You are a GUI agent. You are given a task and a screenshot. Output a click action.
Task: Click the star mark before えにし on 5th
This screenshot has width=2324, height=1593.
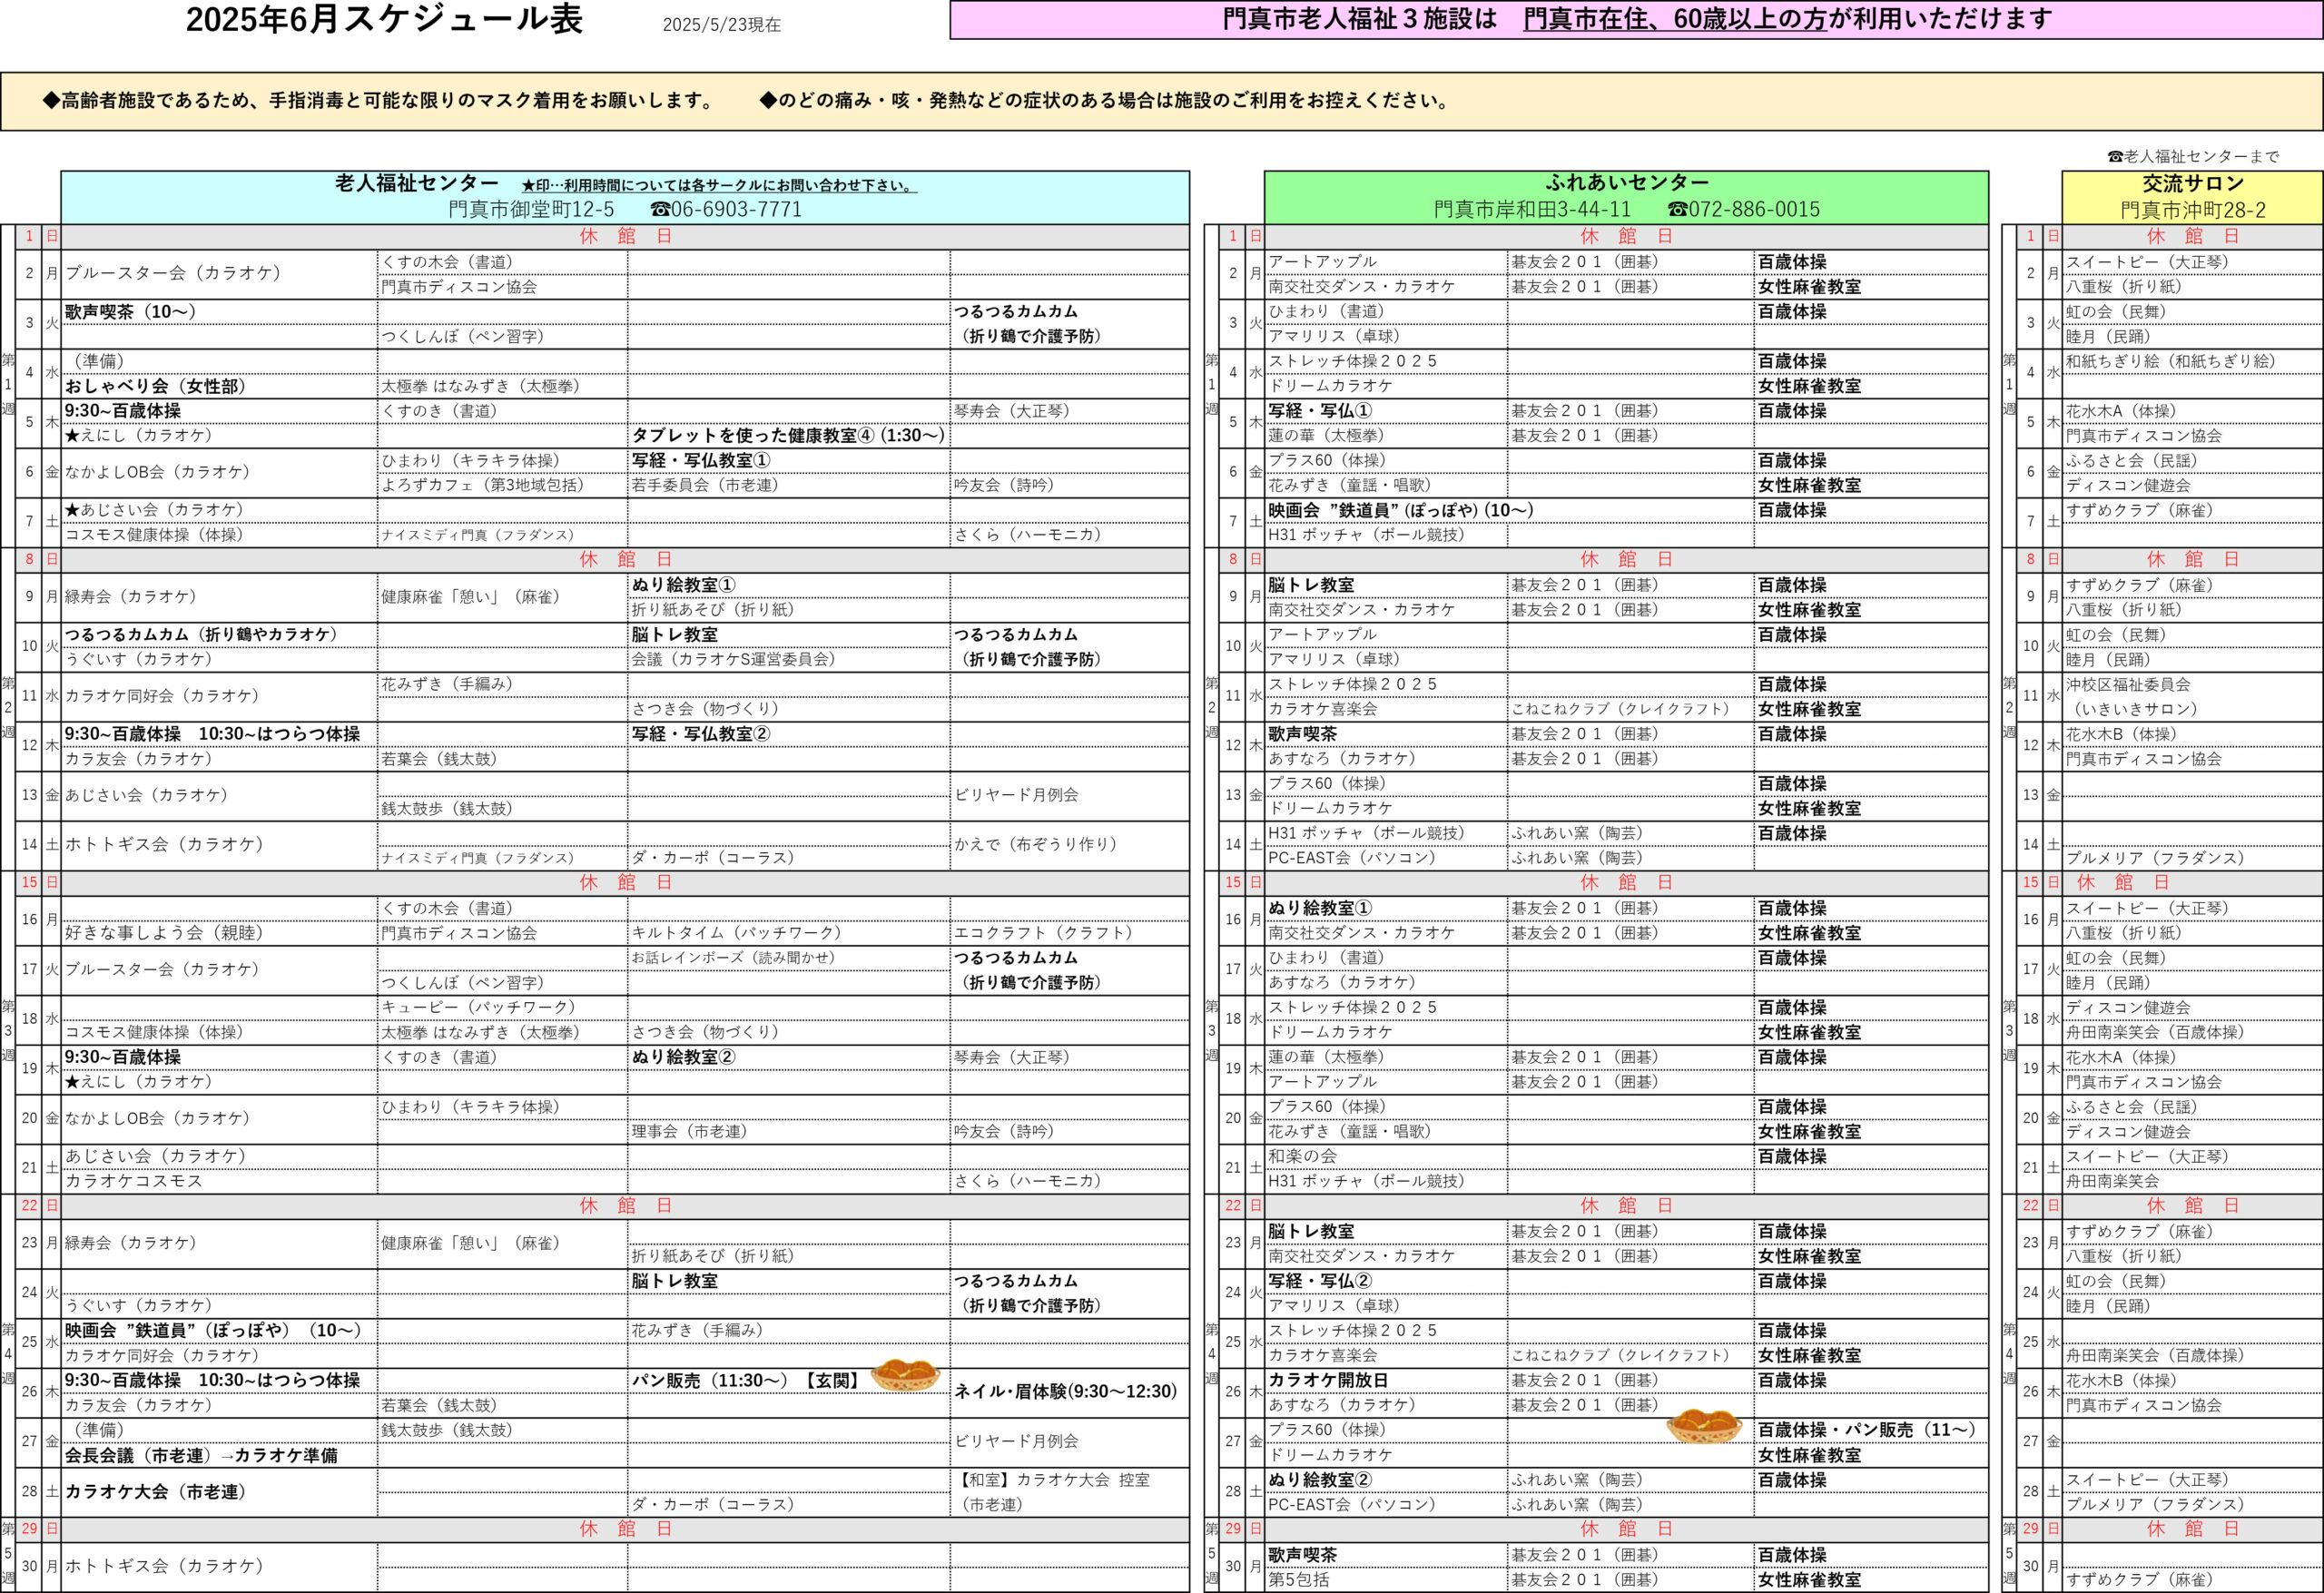[72, 436]
